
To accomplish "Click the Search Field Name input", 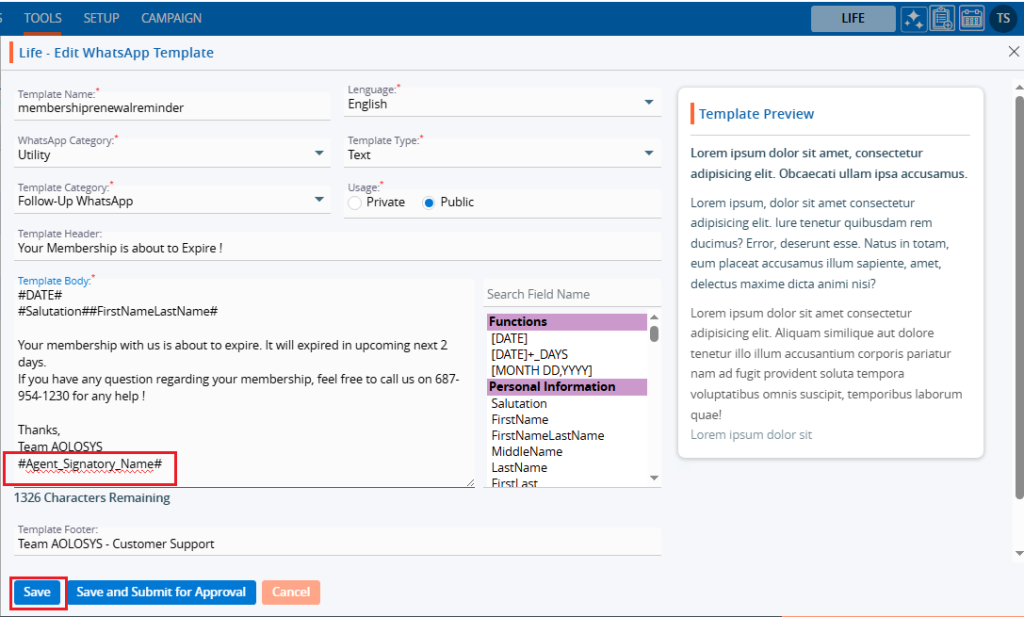I will click(x=570, y=294).
